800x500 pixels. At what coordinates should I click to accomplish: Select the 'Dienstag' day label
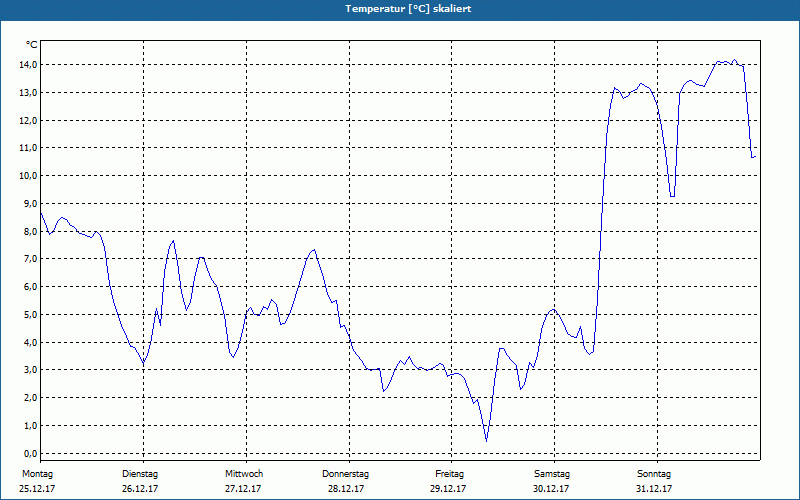pos(140,474)
